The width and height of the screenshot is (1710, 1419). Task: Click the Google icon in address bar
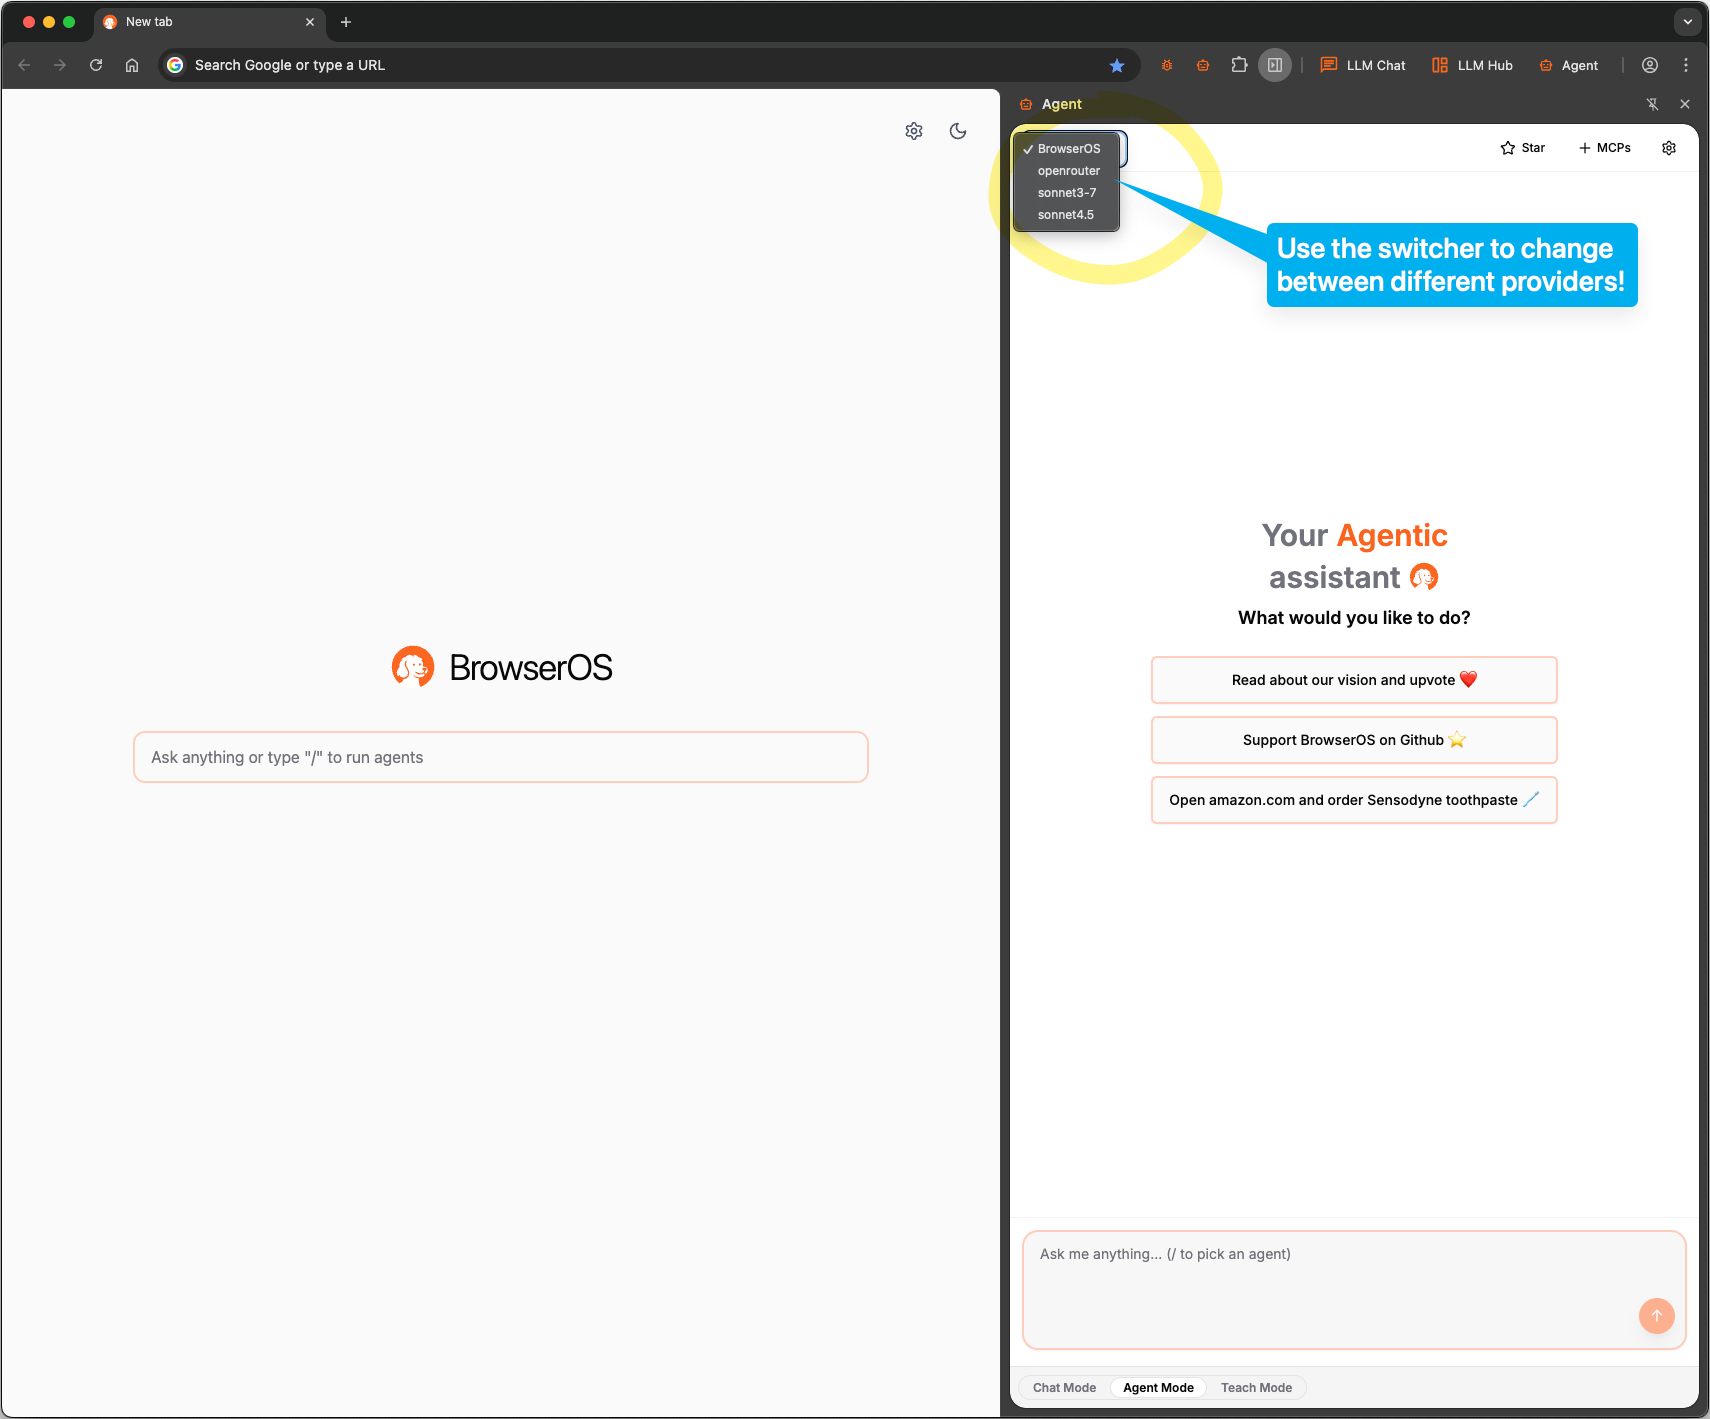click(175, 65)
